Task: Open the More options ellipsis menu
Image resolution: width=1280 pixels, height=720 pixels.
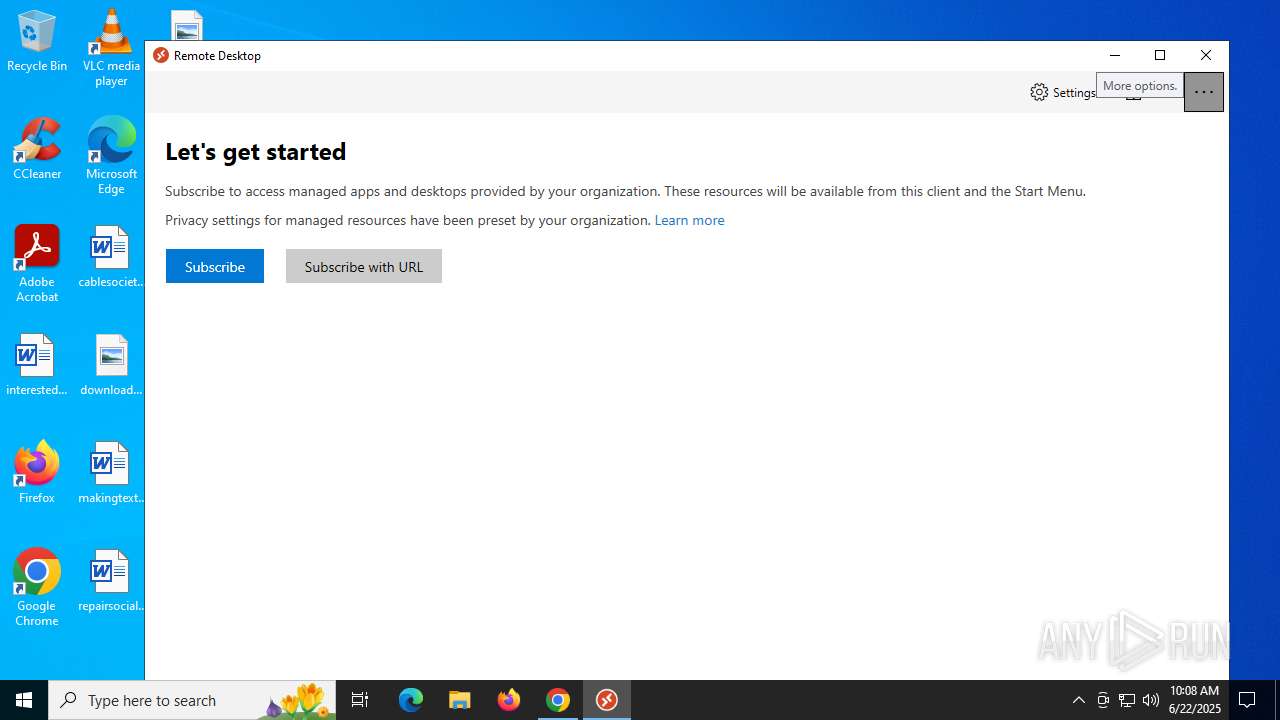Action: (x=1203, y=92)
